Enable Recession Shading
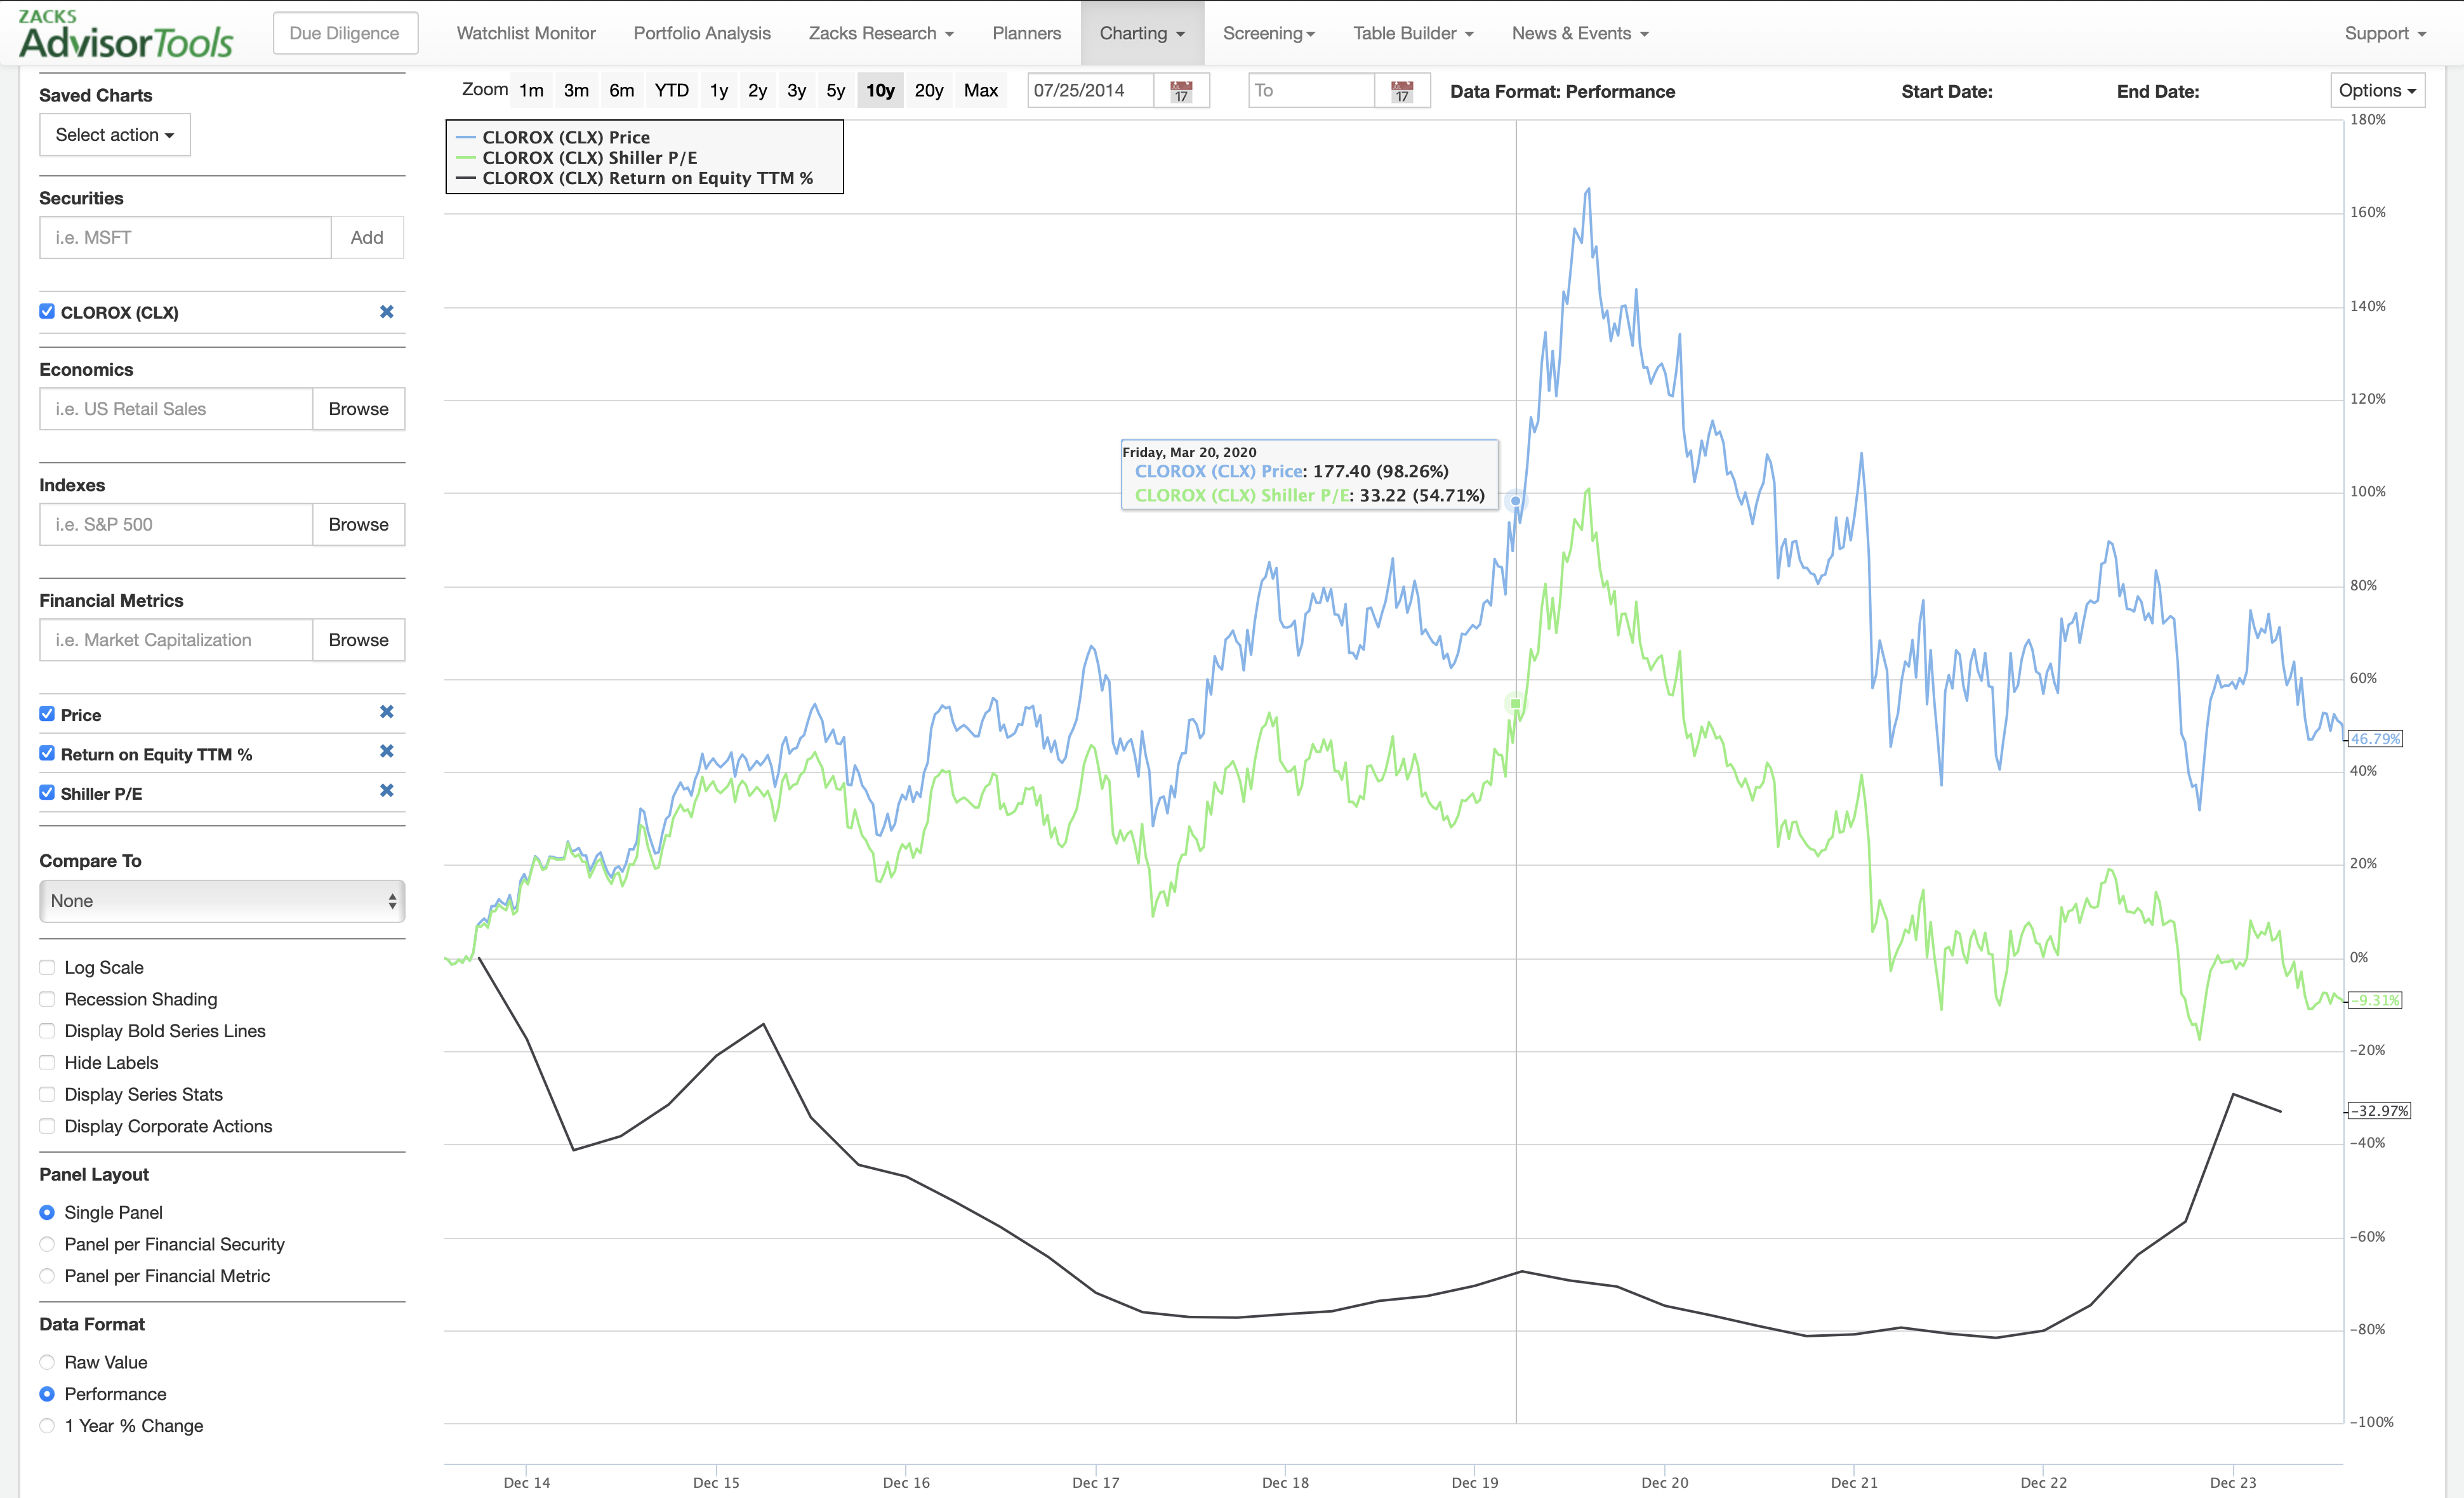2464x1498 pixels. click(x=47, y=999)
